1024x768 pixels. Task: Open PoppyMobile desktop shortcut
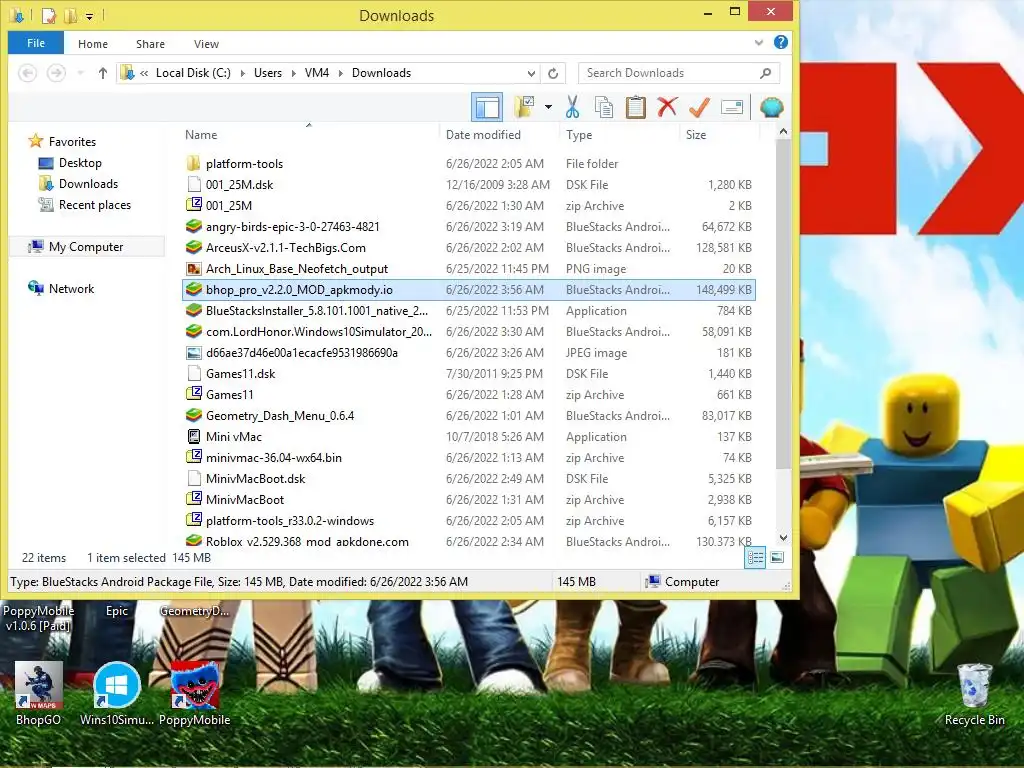point(195,694)
